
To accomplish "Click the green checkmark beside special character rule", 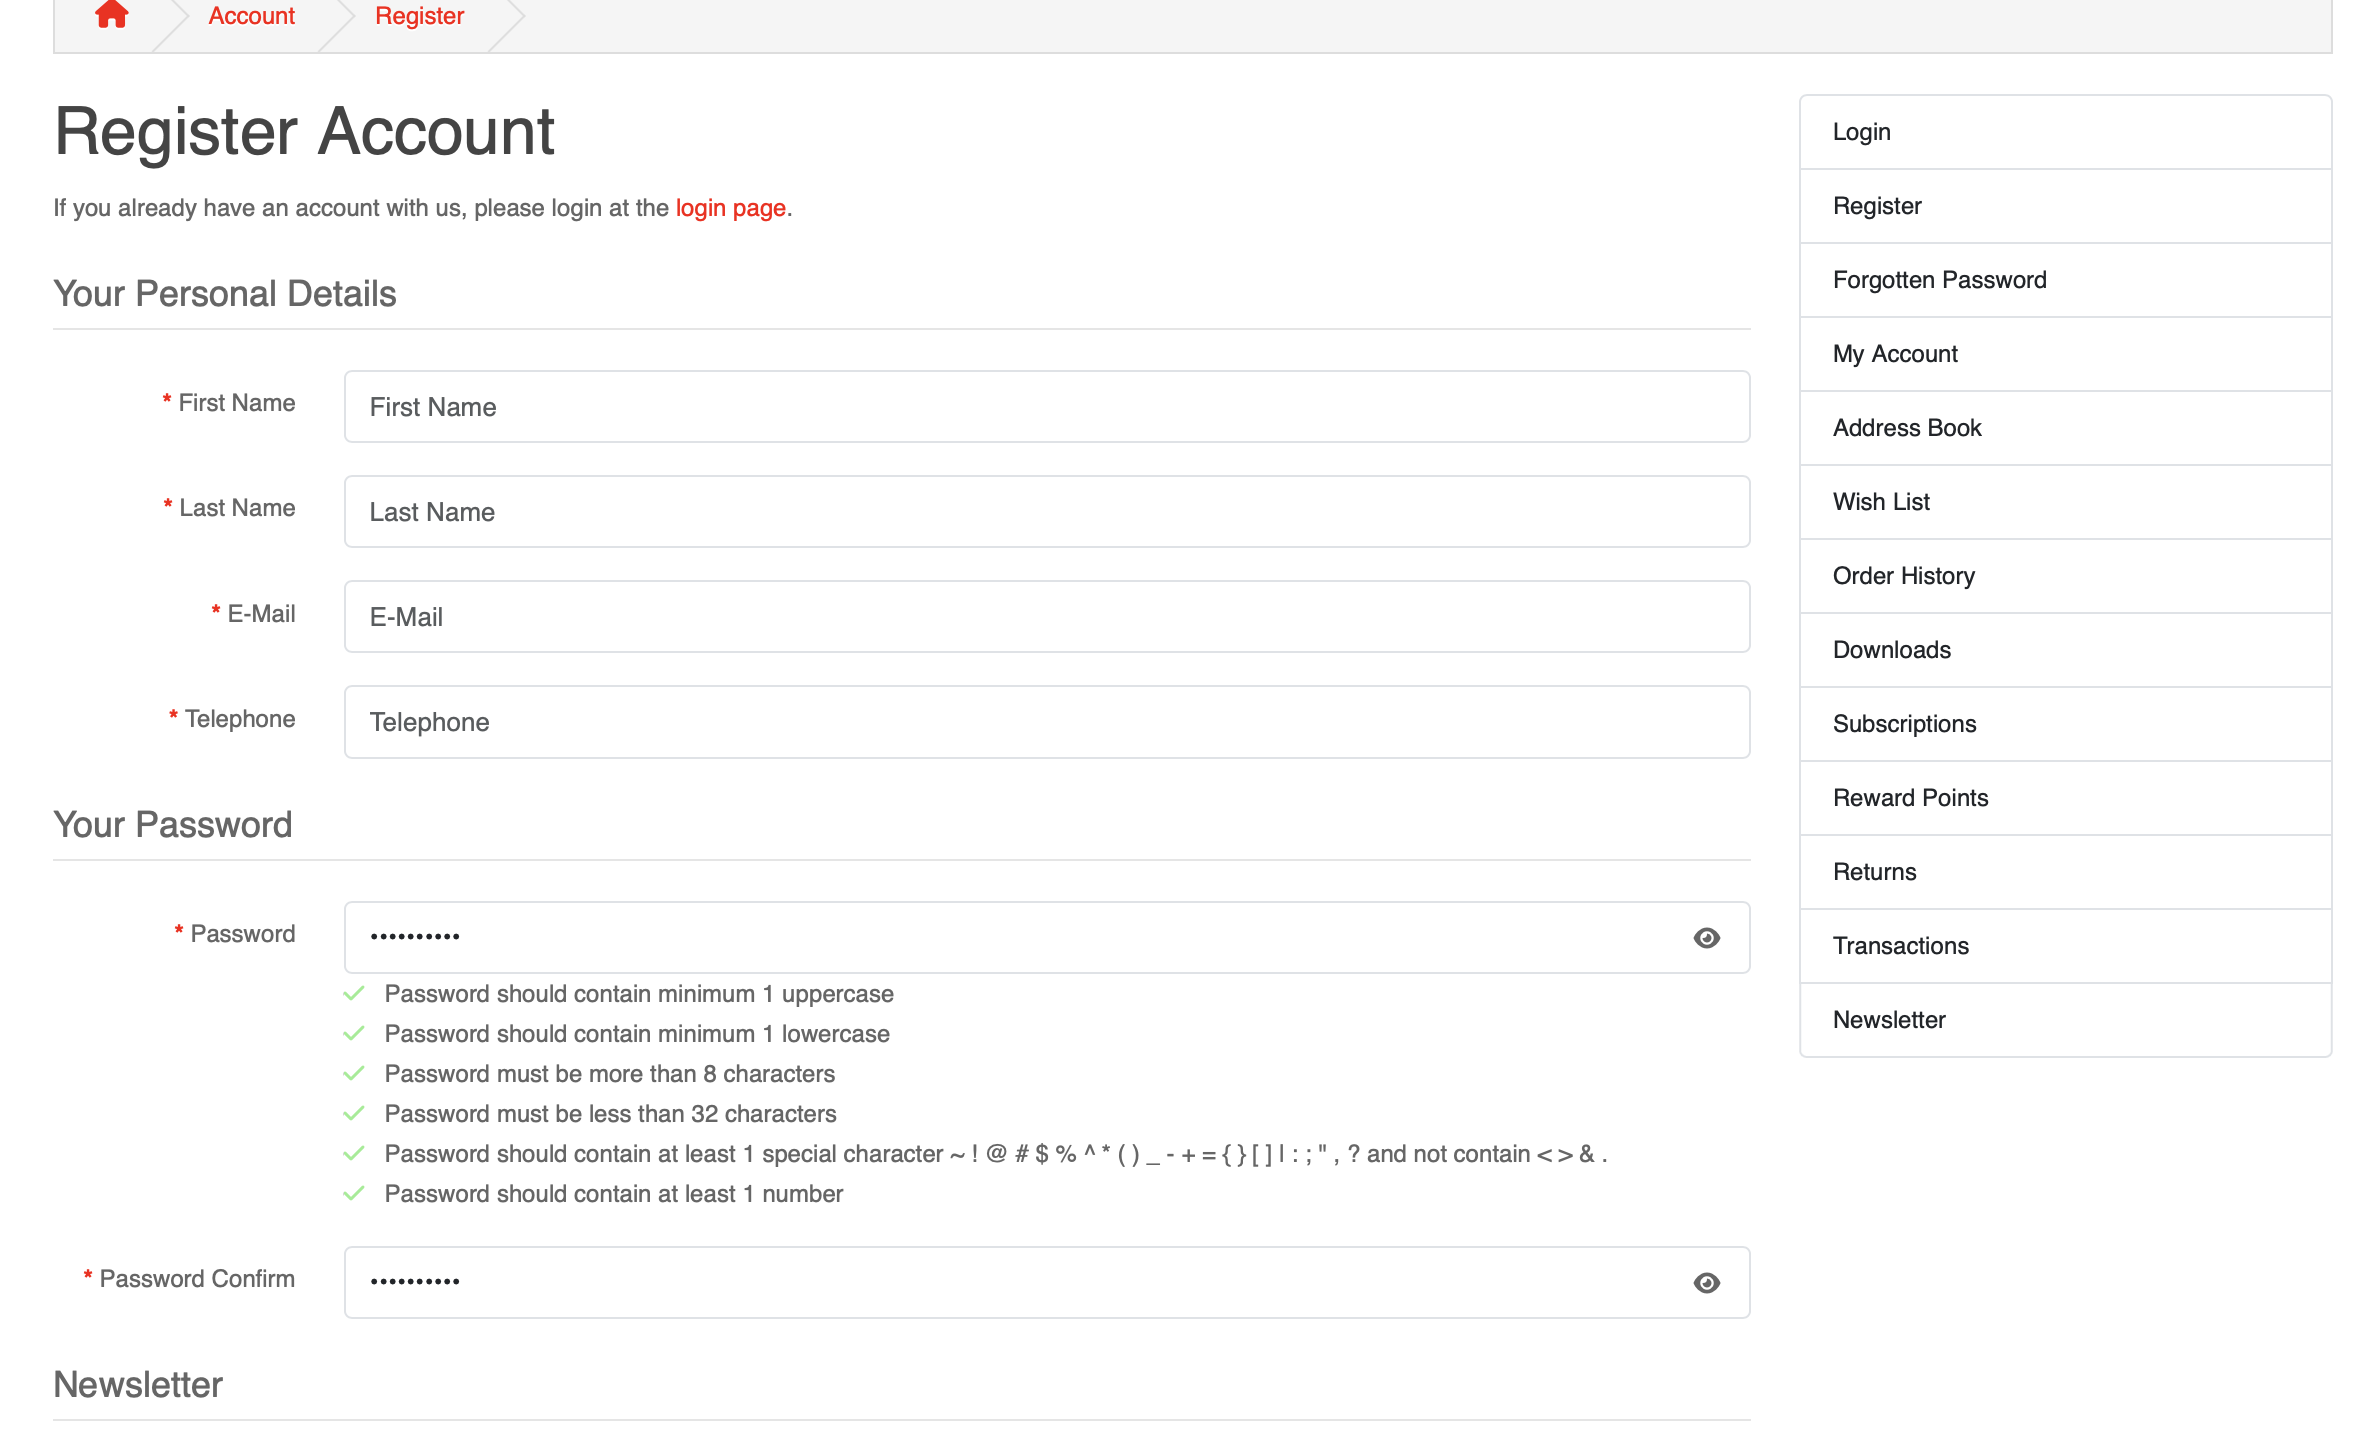I will click(x=354, y=1153).
